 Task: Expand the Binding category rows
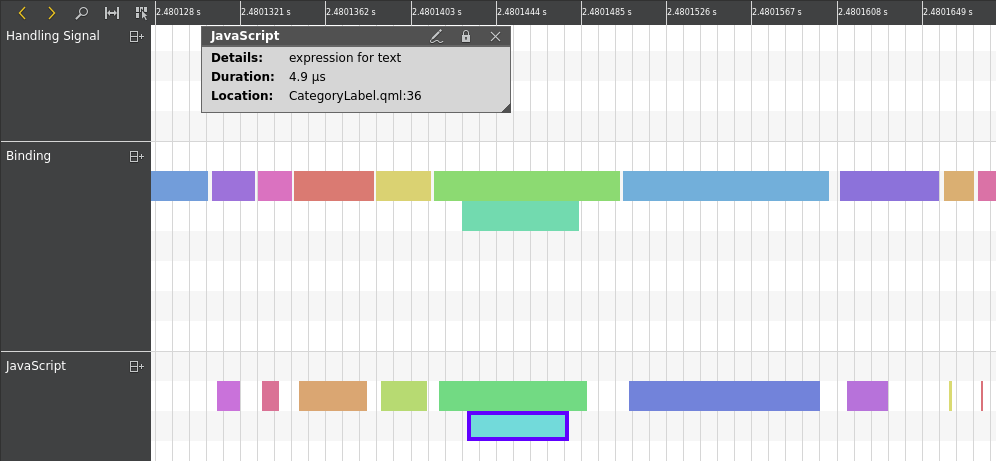tap(136, 156)
